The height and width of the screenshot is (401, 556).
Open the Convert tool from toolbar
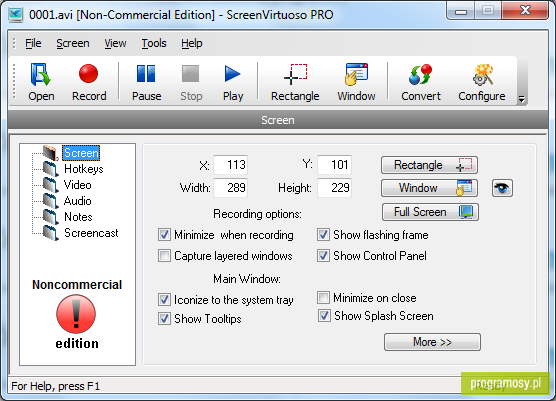click(x=421, y=82)
